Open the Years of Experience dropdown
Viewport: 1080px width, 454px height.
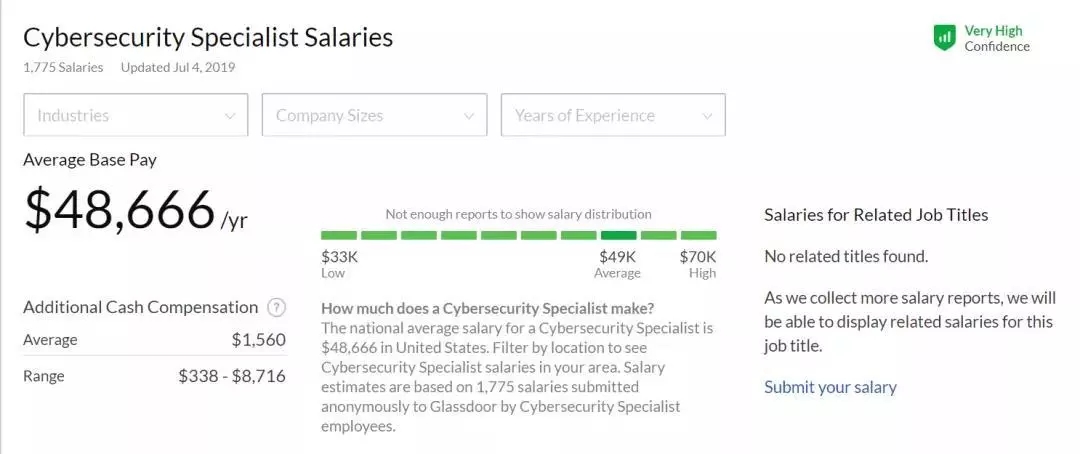613,115
